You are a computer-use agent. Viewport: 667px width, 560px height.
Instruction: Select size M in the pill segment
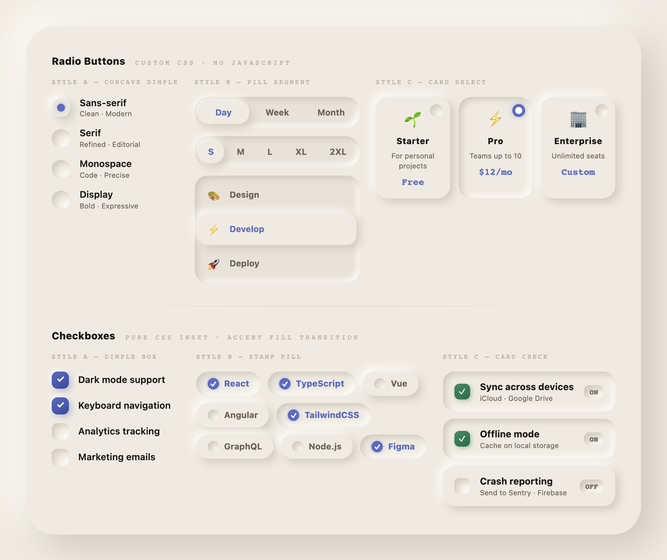240,152
